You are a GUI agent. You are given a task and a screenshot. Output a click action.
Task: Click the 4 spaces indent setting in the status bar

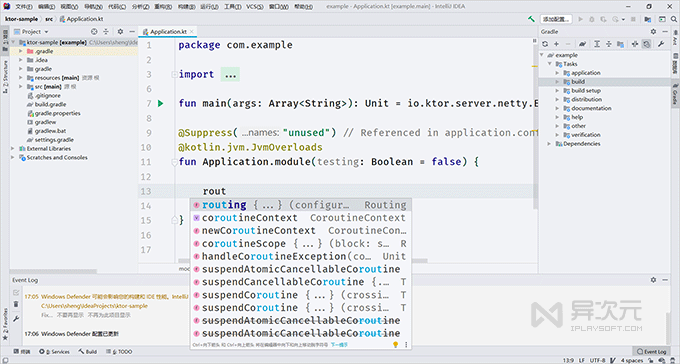[632, 360]
